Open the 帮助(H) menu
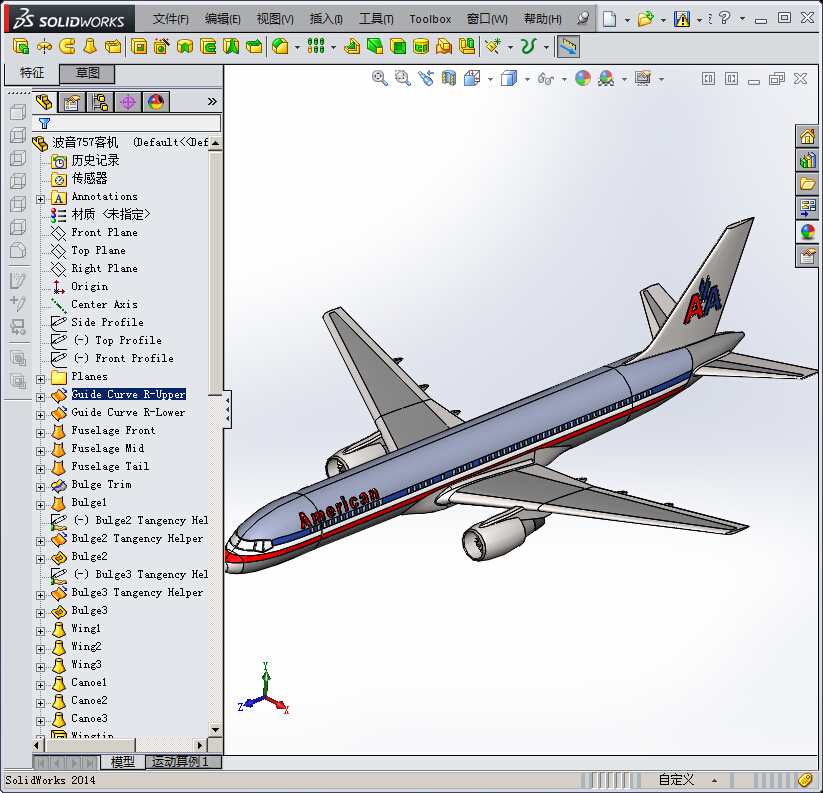 coord(543,19)
